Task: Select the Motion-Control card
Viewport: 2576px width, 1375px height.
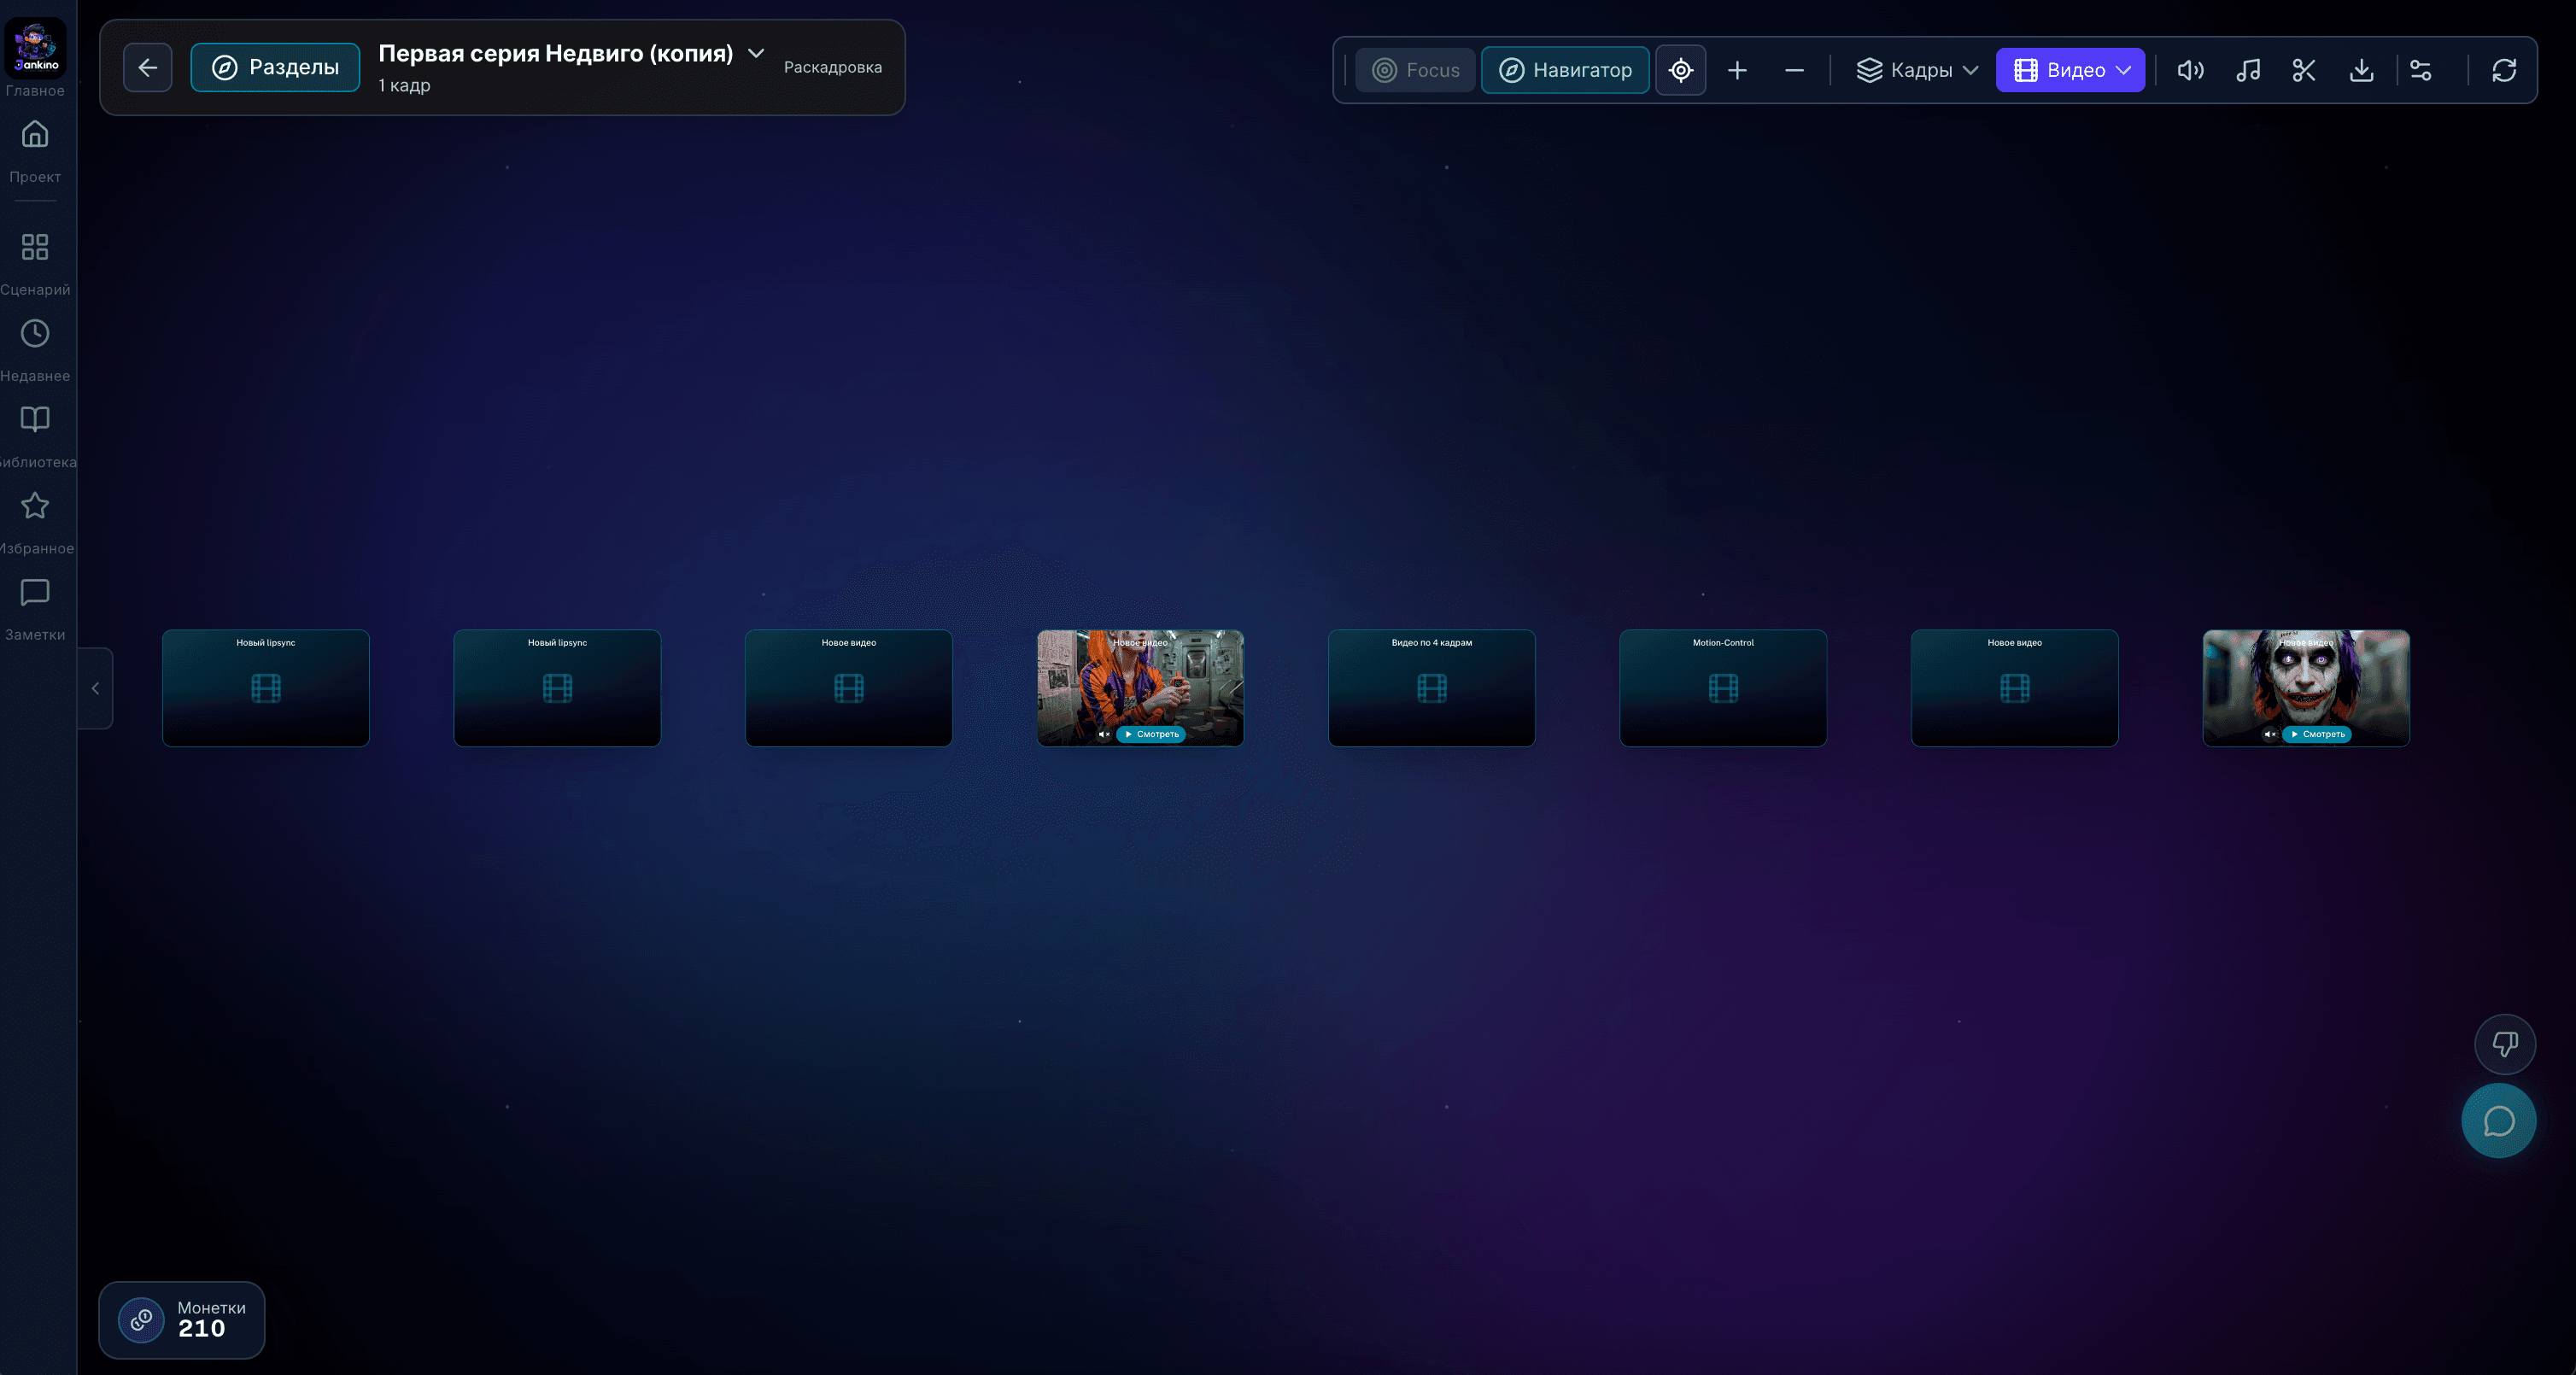Action: (1723, 688)
